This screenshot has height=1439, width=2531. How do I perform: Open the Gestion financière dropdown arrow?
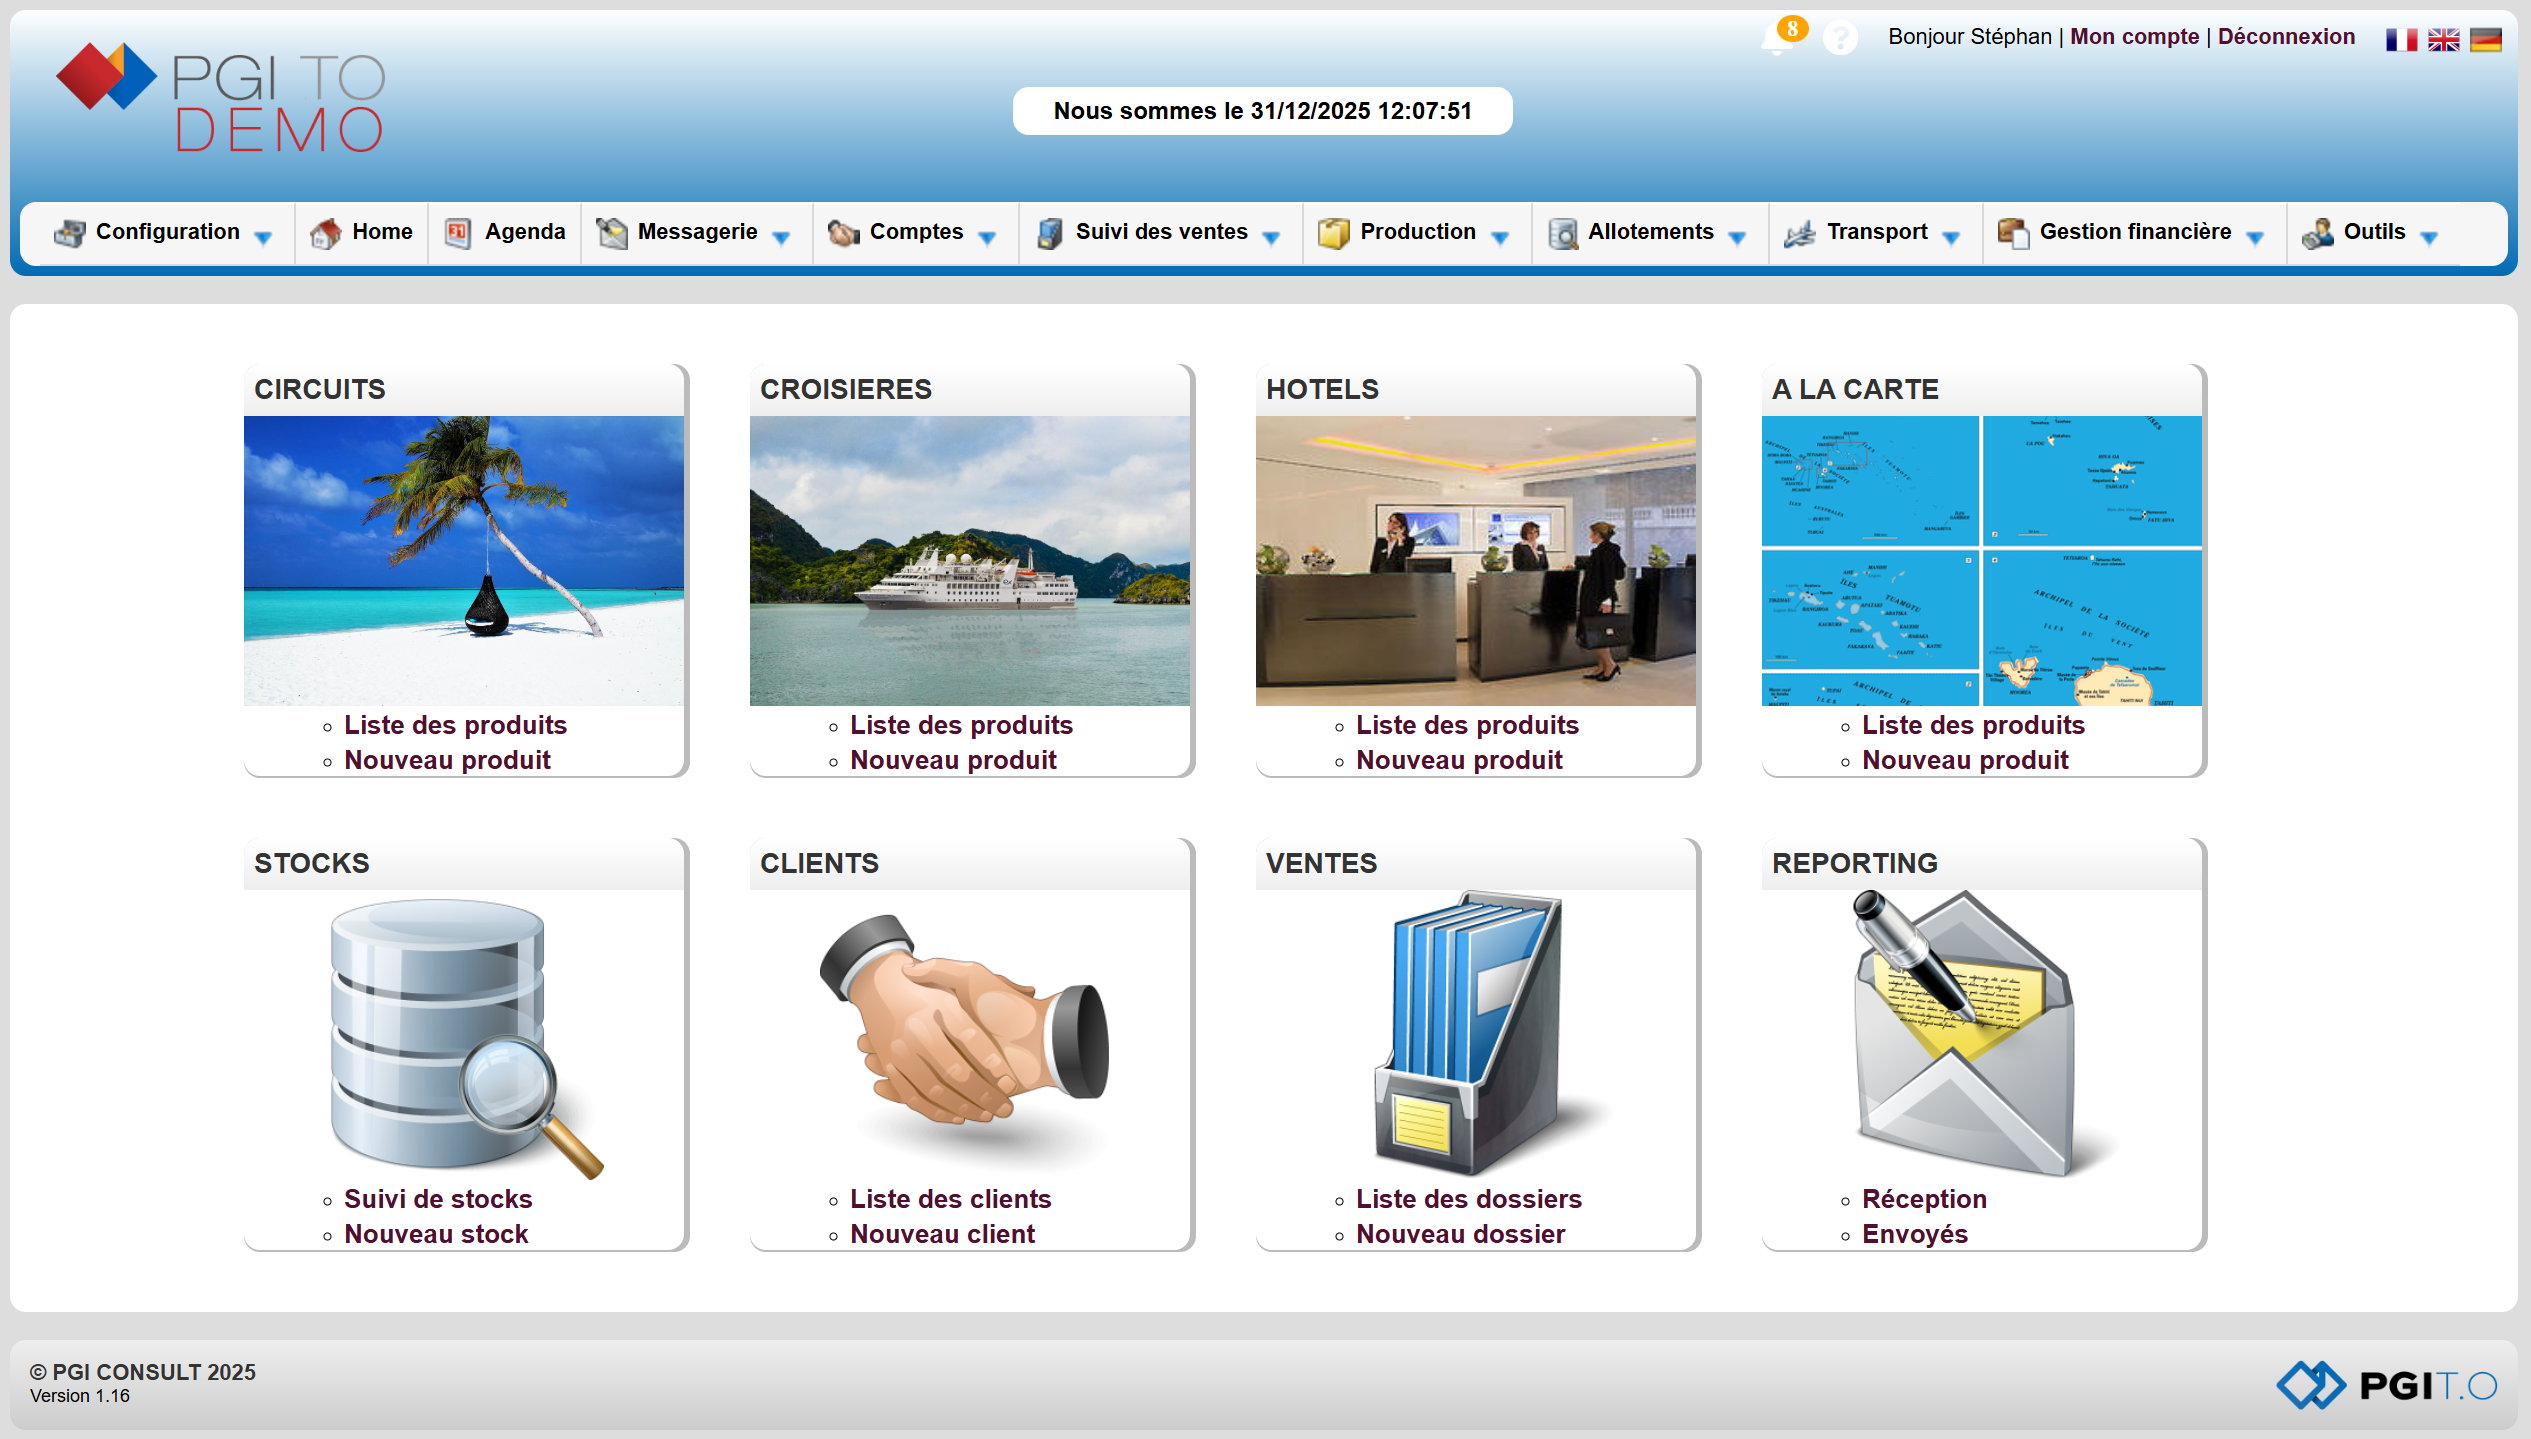pos(2255,237)
